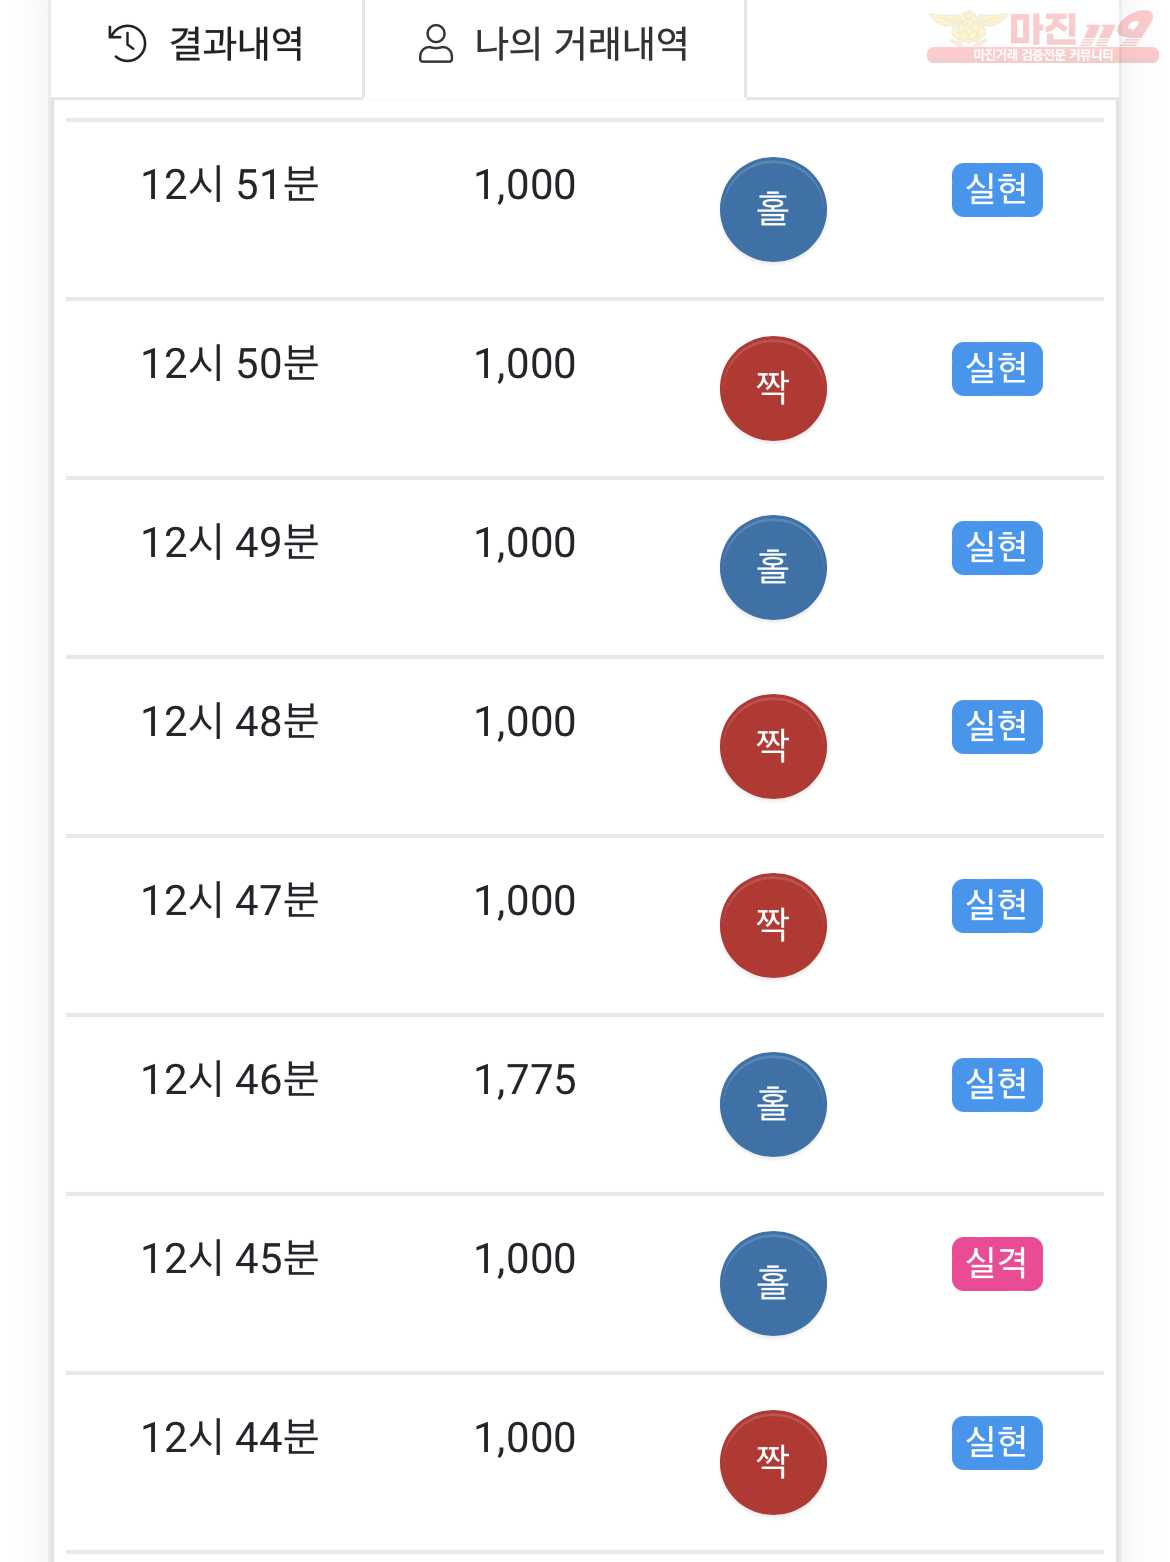This screenshot has height=1562, width=1170.
Task: Click the 마진 community logo watermark
Action: click(1042, 37)
